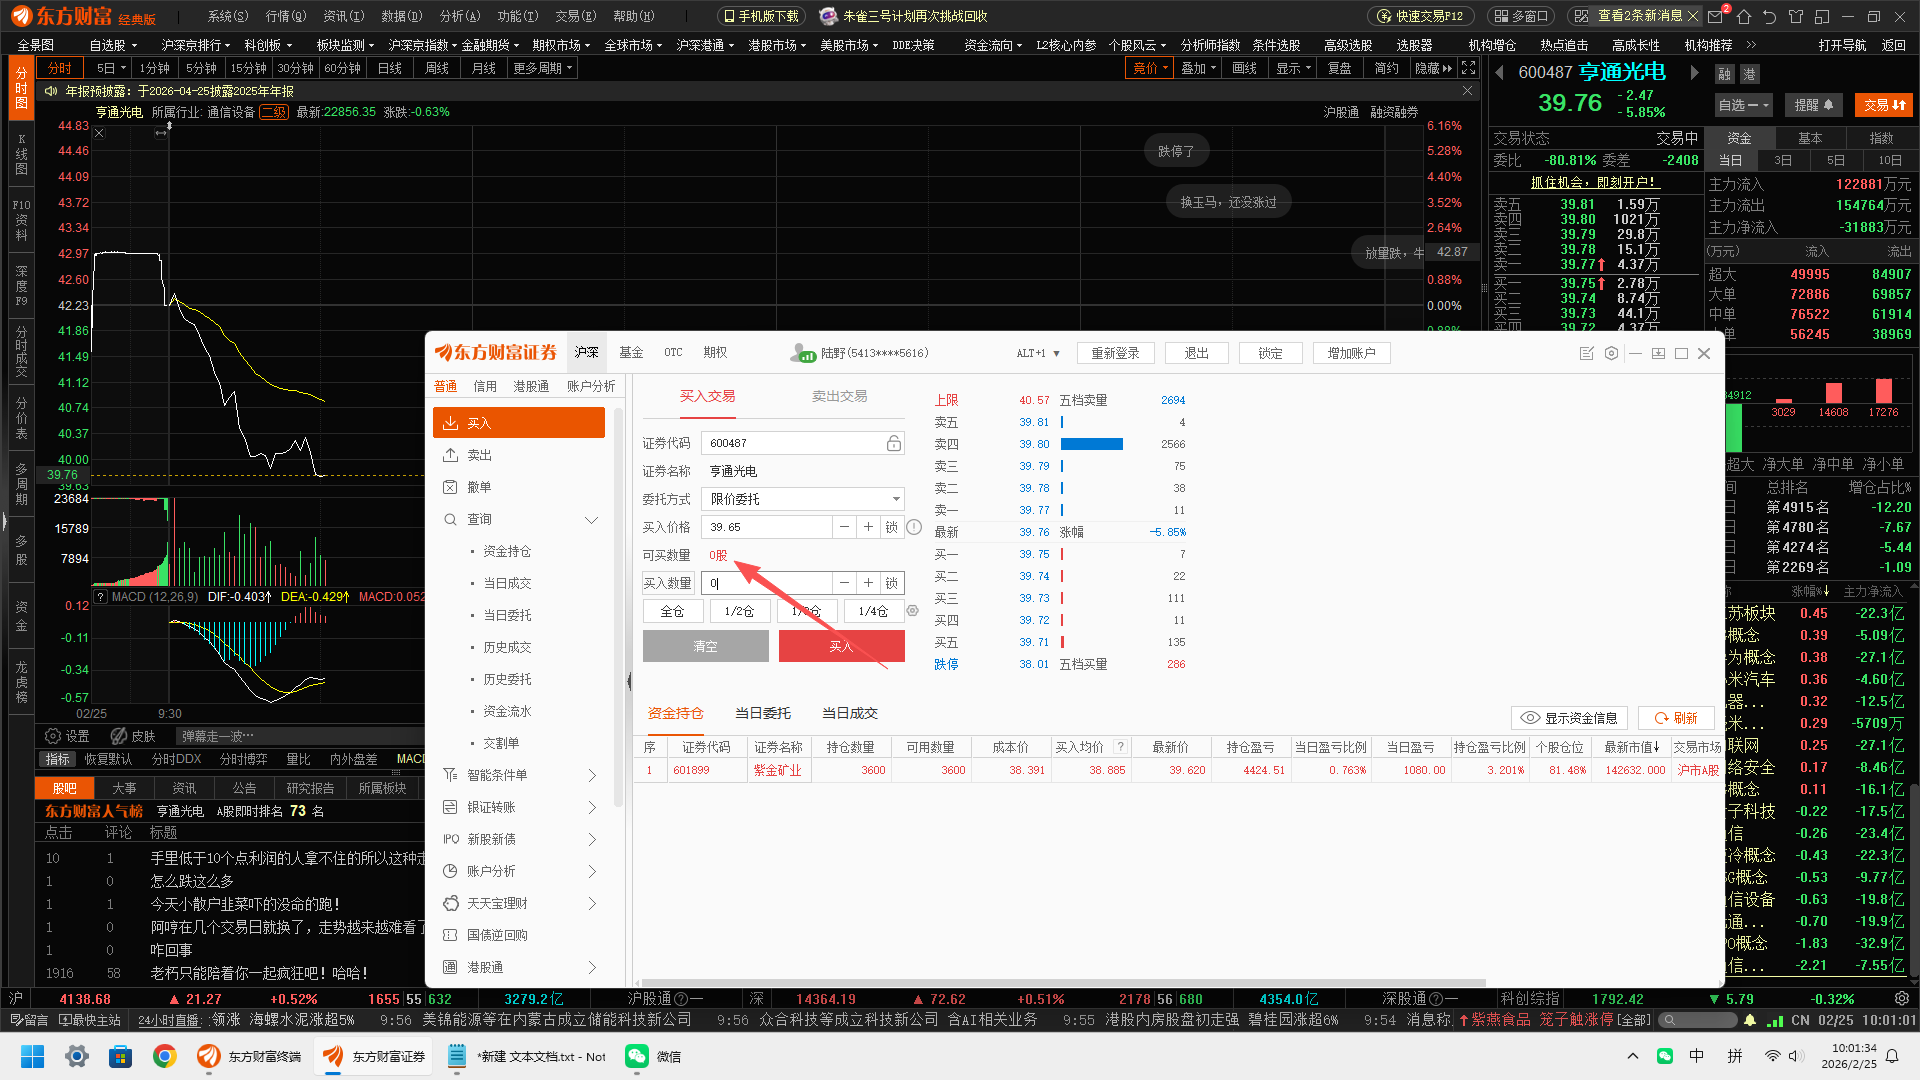Screen dimensions: 1920x1080
Task: Click the 买入数量 input field
Action: tap(766, 583)
